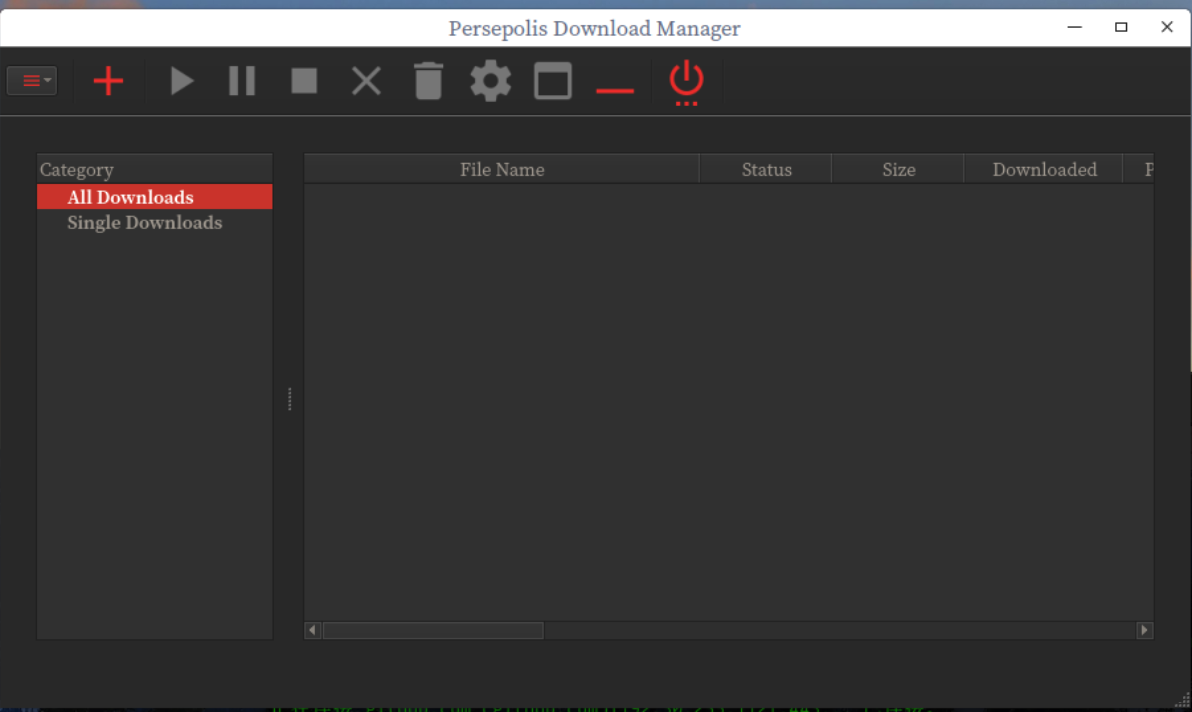Click the Stop download square icon
Viewport: 1192px width, 712px height.
tap(304, 81)
